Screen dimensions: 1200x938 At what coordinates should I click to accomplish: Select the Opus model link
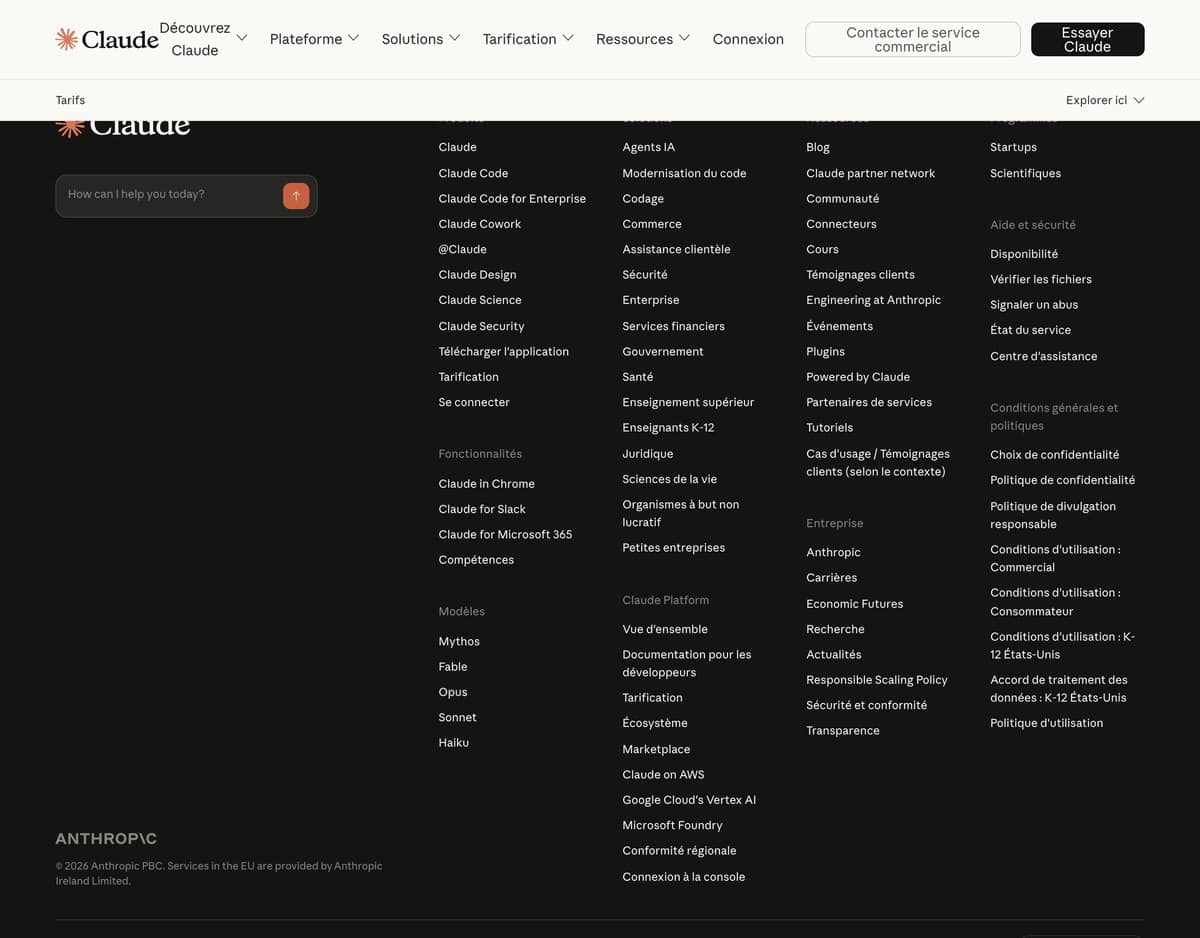[453, 692]
